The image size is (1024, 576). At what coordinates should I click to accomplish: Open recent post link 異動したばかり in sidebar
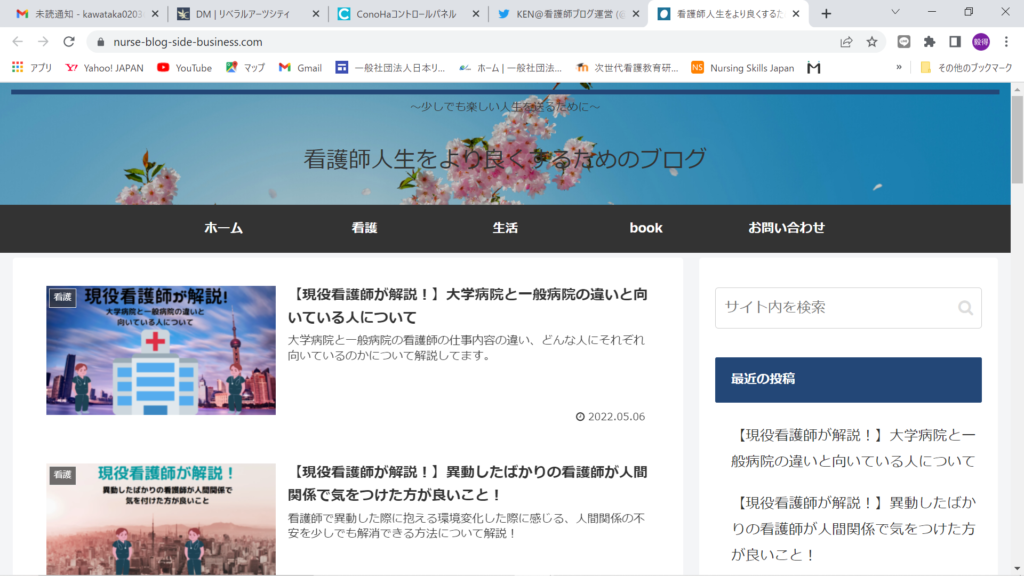coord(853,528)
